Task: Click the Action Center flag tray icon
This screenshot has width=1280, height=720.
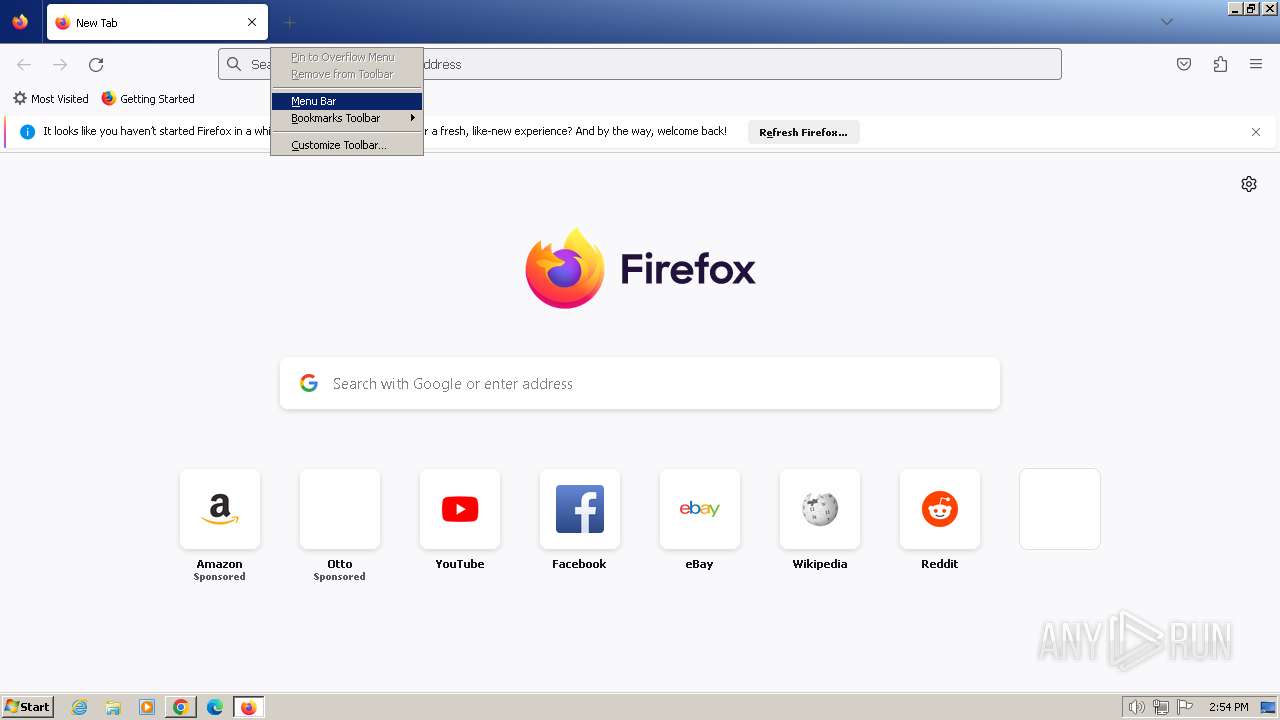Action: point(1185,707)
